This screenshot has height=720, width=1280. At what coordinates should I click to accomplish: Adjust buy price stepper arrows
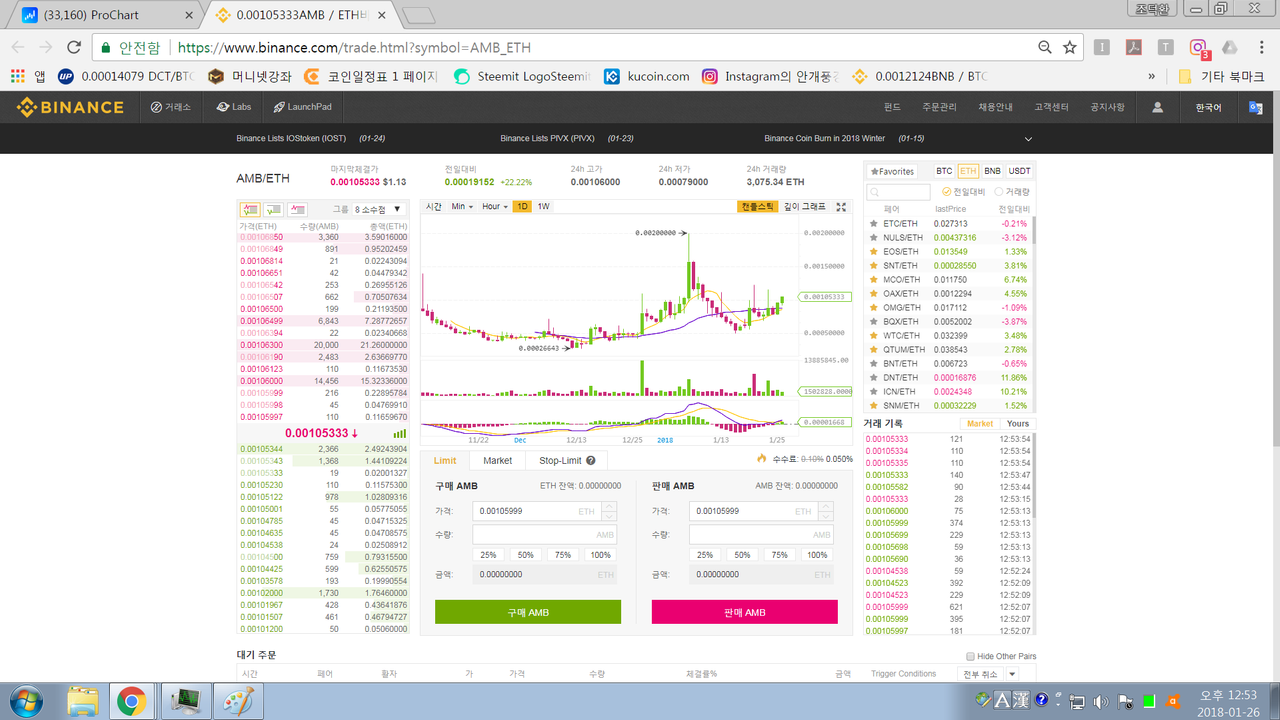(x=608, y=511)
